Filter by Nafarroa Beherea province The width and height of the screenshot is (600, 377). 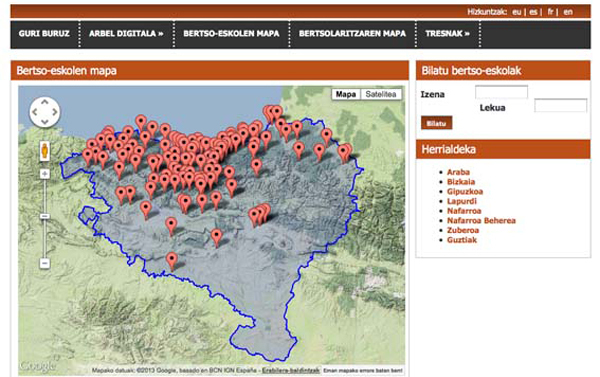(x=481, y=220)
